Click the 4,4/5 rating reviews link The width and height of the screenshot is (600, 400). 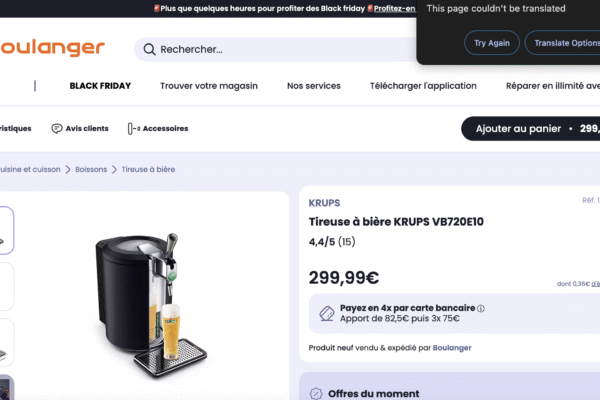click(x=332, y=242)
